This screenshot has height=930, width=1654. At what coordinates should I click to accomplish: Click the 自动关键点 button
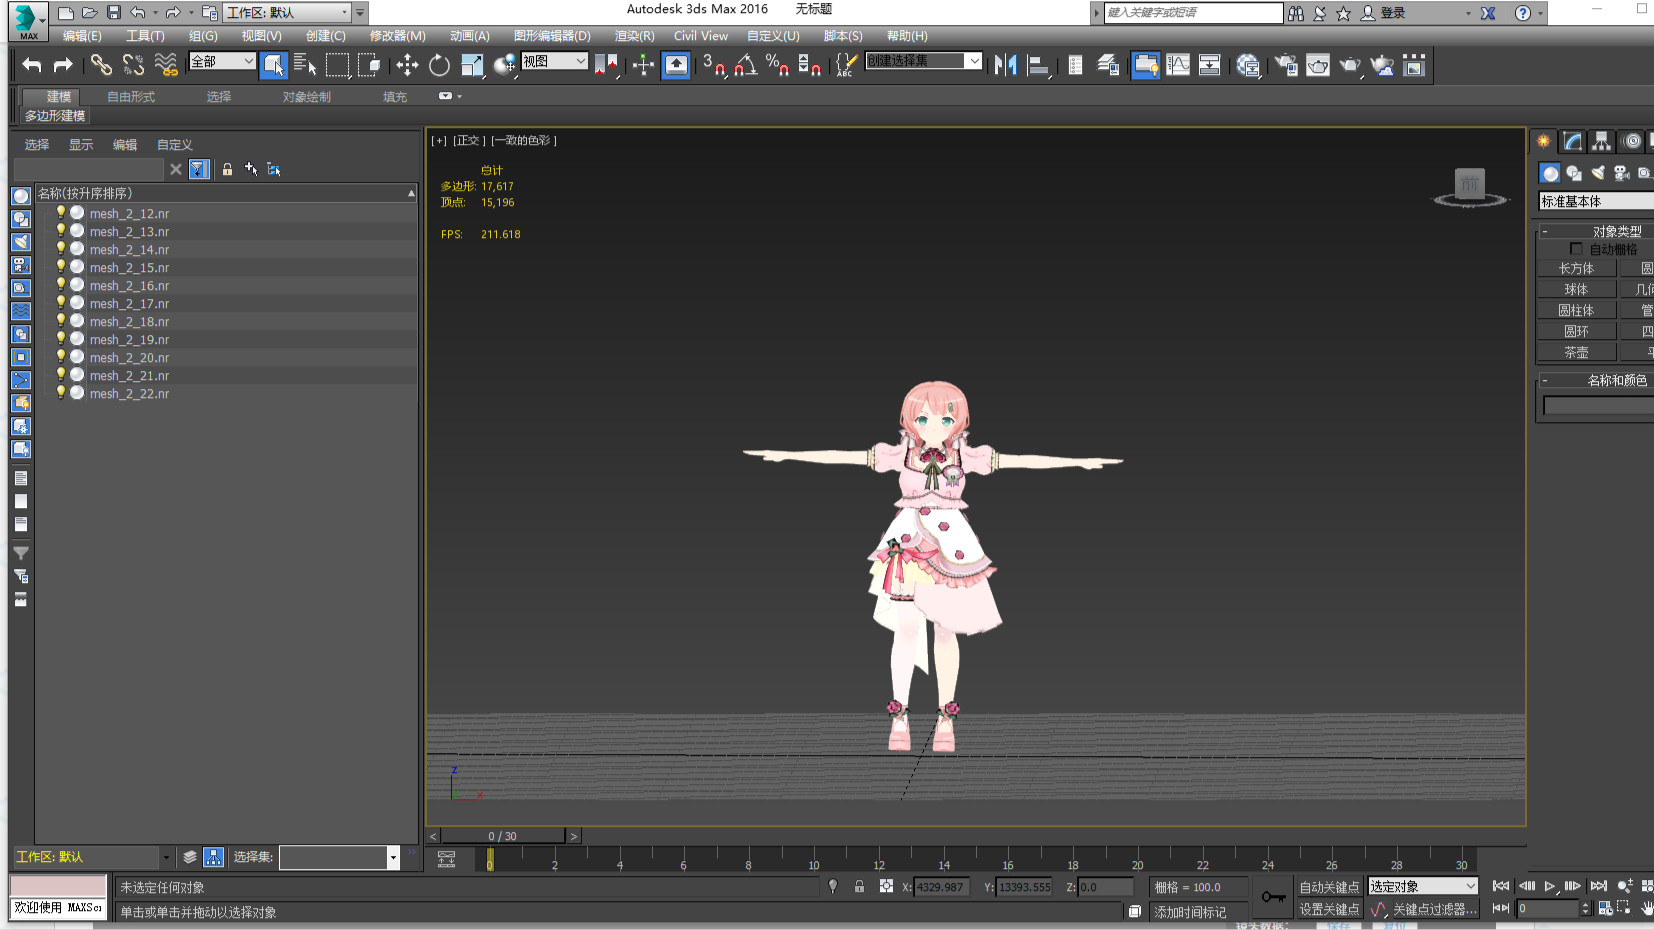coord(1328,887)
